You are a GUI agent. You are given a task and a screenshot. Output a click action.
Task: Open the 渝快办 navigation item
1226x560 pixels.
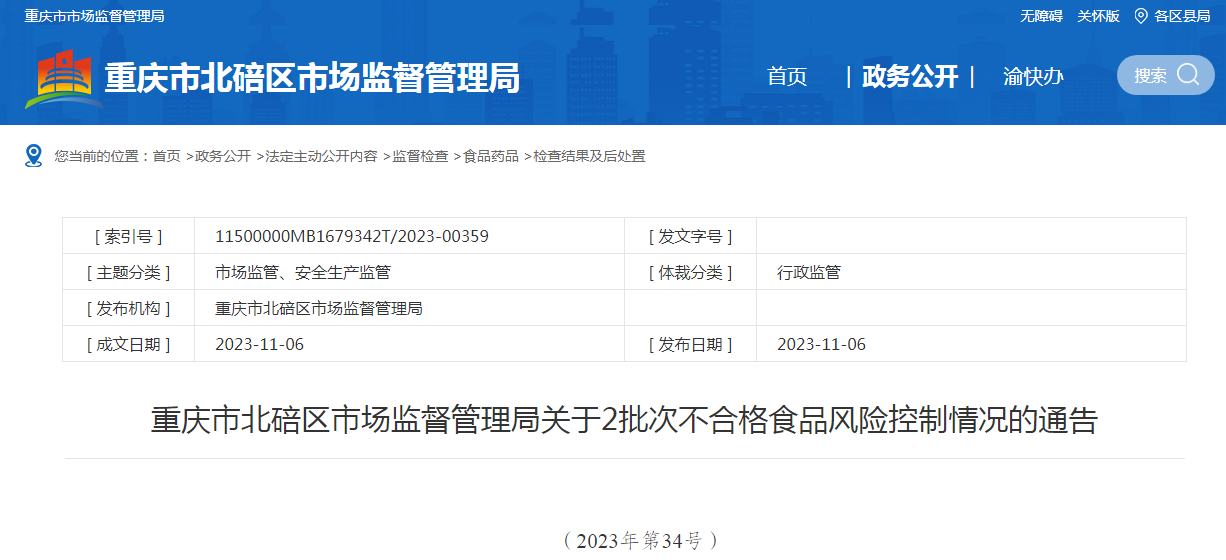click(1033, 76)
